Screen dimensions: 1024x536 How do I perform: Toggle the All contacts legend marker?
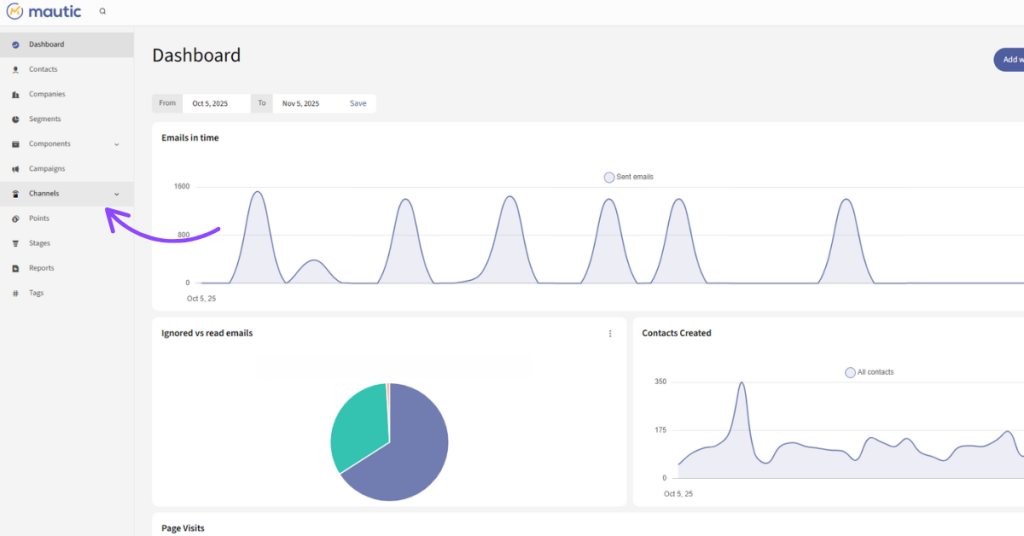(850, 372)
